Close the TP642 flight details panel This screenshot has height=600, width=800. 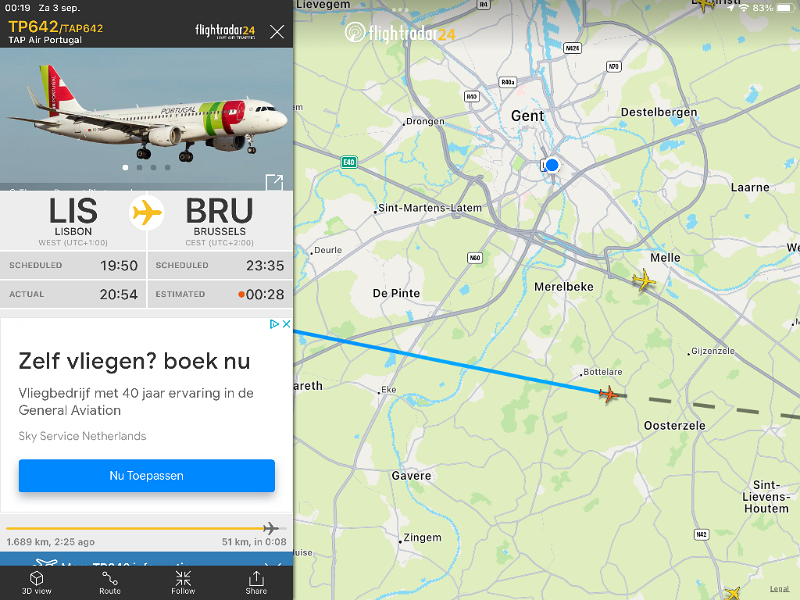coord(277,32)
